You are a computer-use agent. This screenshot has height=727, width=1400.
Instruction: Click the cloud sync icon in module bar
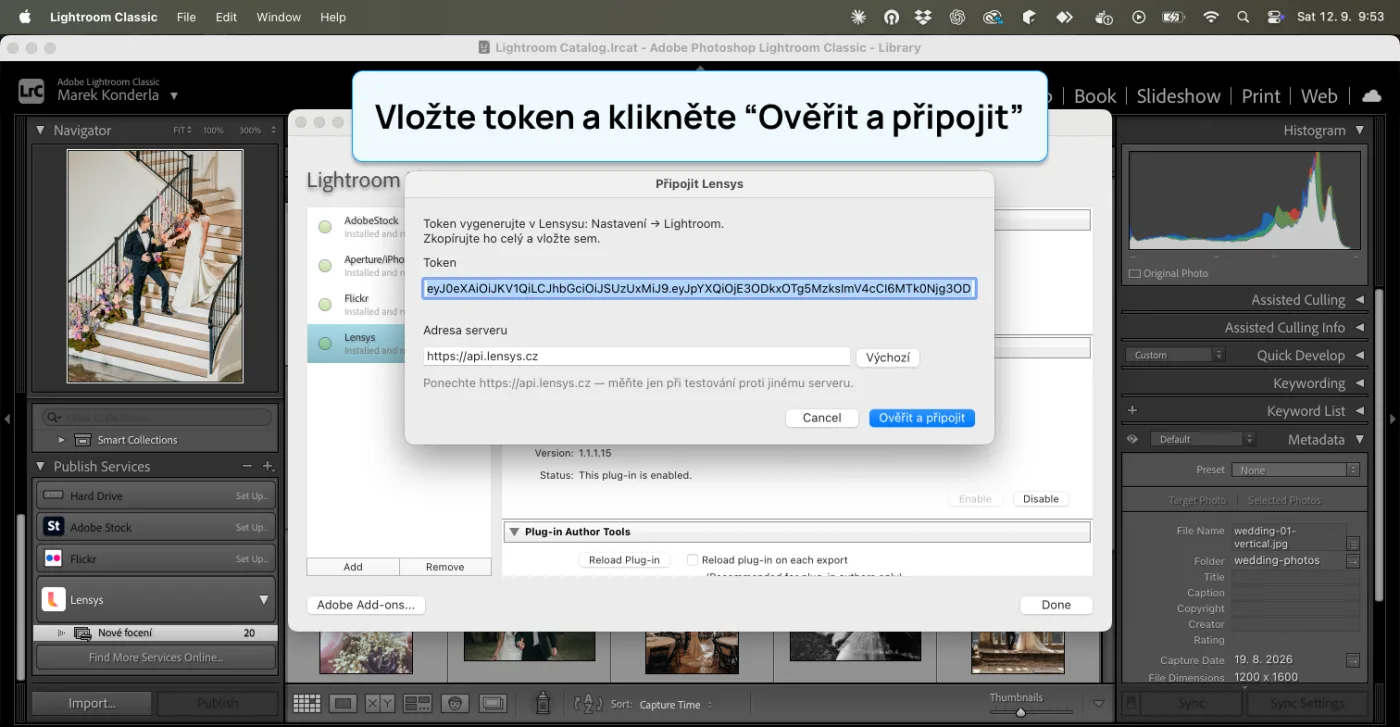1371,96
